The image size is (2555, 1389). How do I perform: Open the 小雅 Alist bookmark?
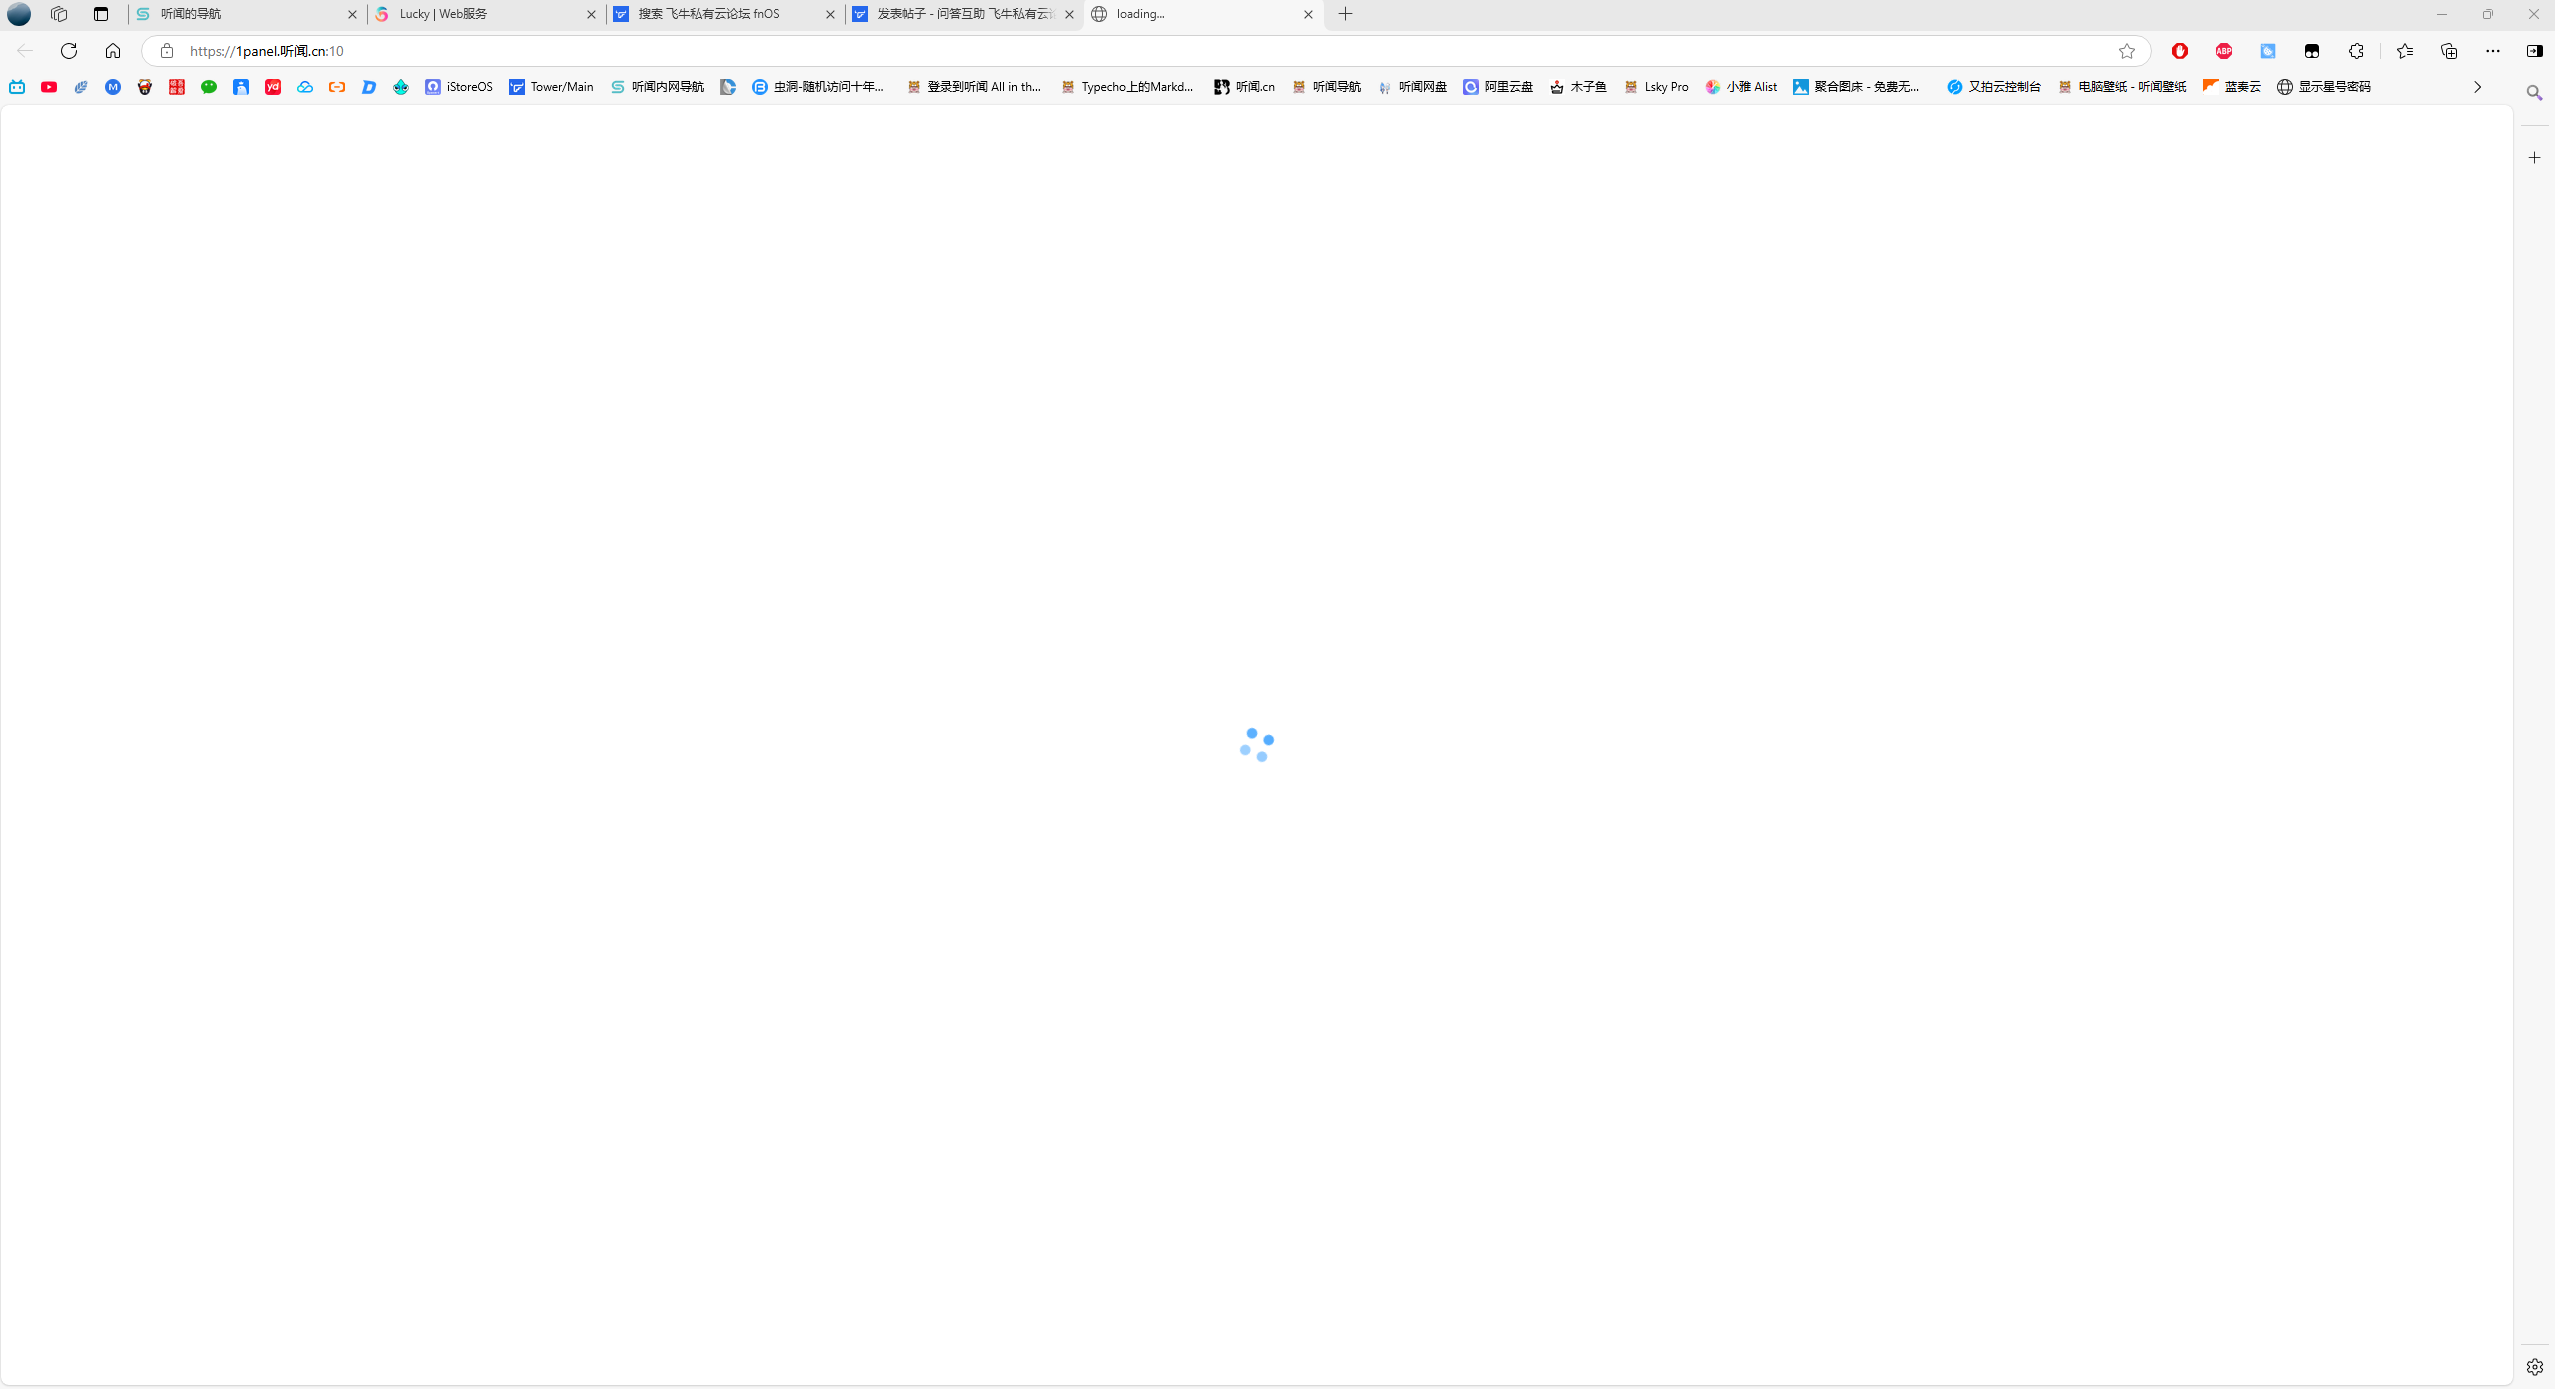pos(1741,87)
